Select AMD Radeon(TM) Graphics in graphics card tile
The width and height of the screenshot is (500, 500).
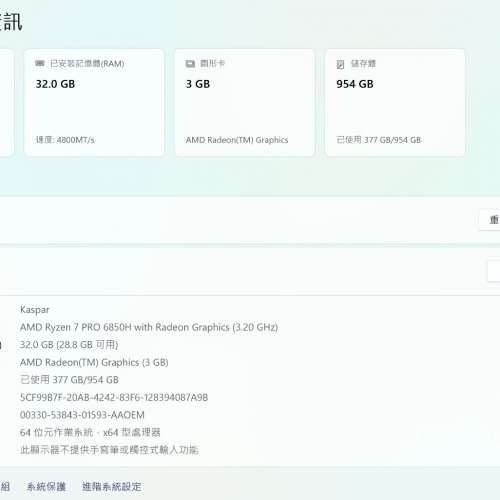point(237,140)
